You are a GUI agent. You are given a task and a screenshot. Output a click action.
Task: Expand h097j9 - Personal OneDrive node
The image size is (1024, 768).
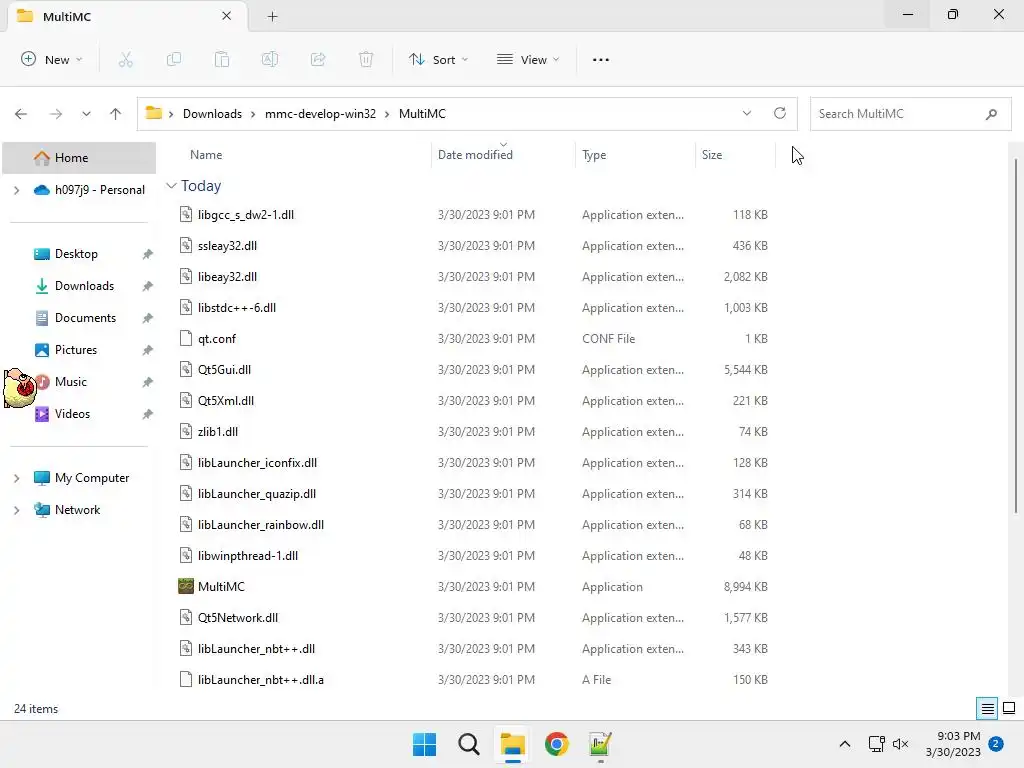click(16, 190)
